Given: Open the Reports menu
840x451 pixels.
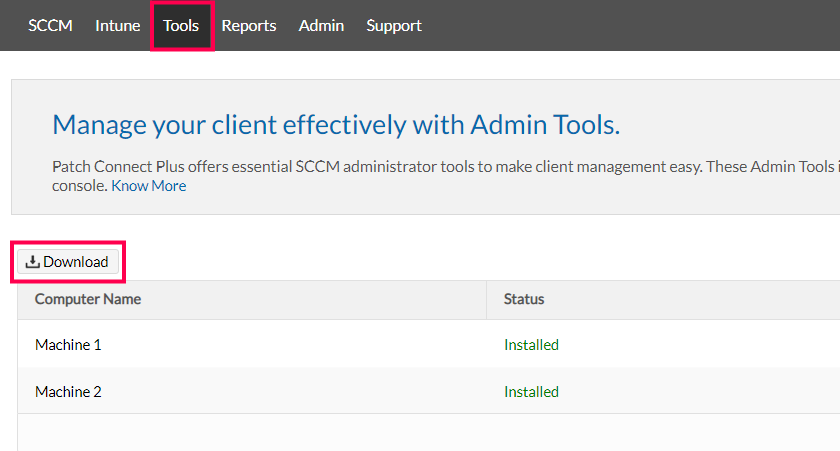Looking at the screenshot, I should point(249,25).
